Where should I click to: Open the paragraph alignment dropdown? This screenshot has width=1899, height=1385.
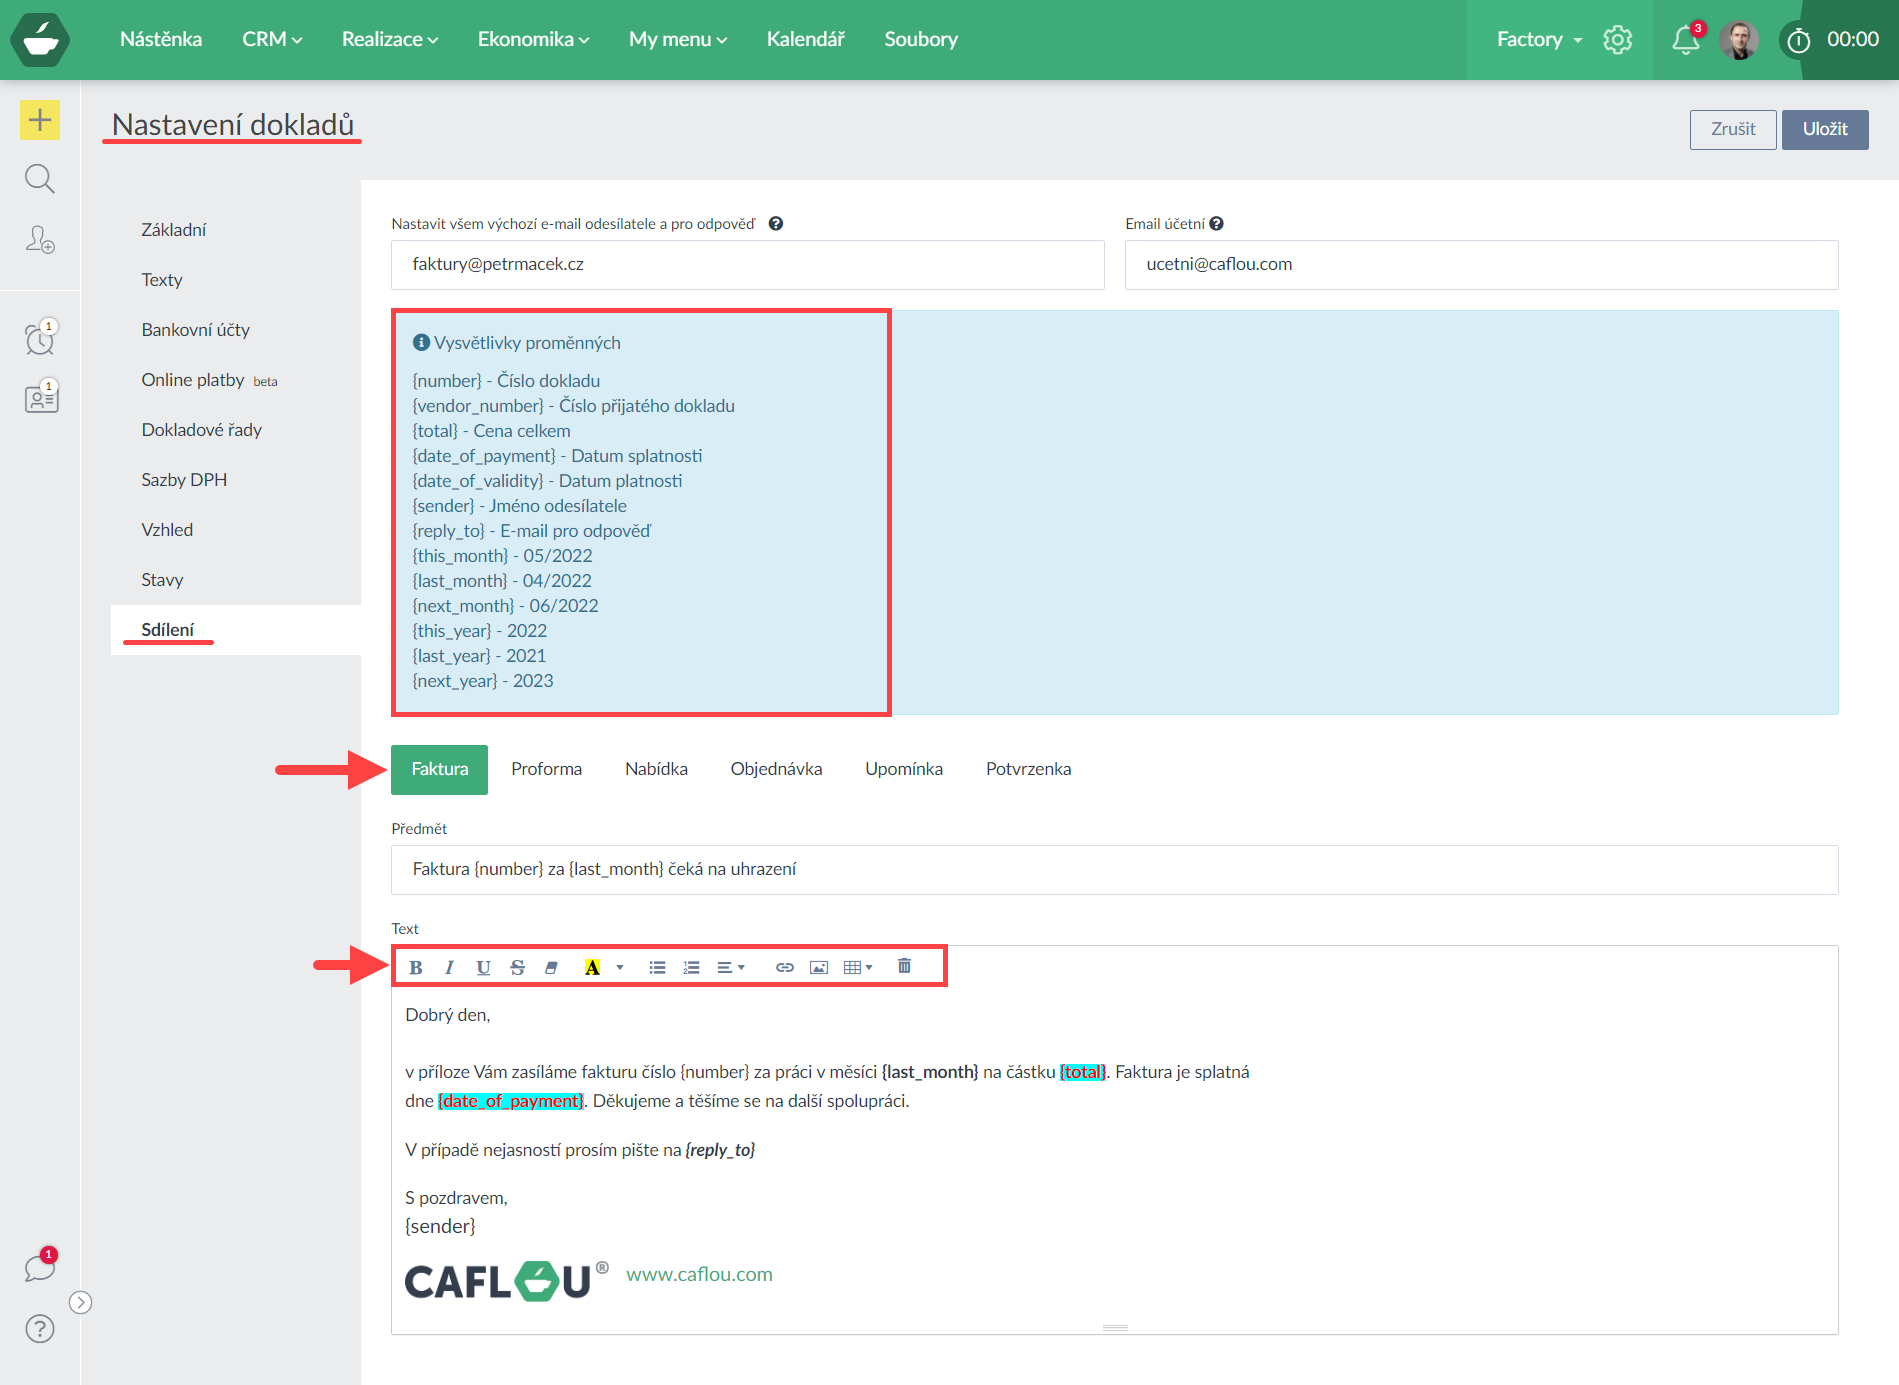tap(731, 967)
